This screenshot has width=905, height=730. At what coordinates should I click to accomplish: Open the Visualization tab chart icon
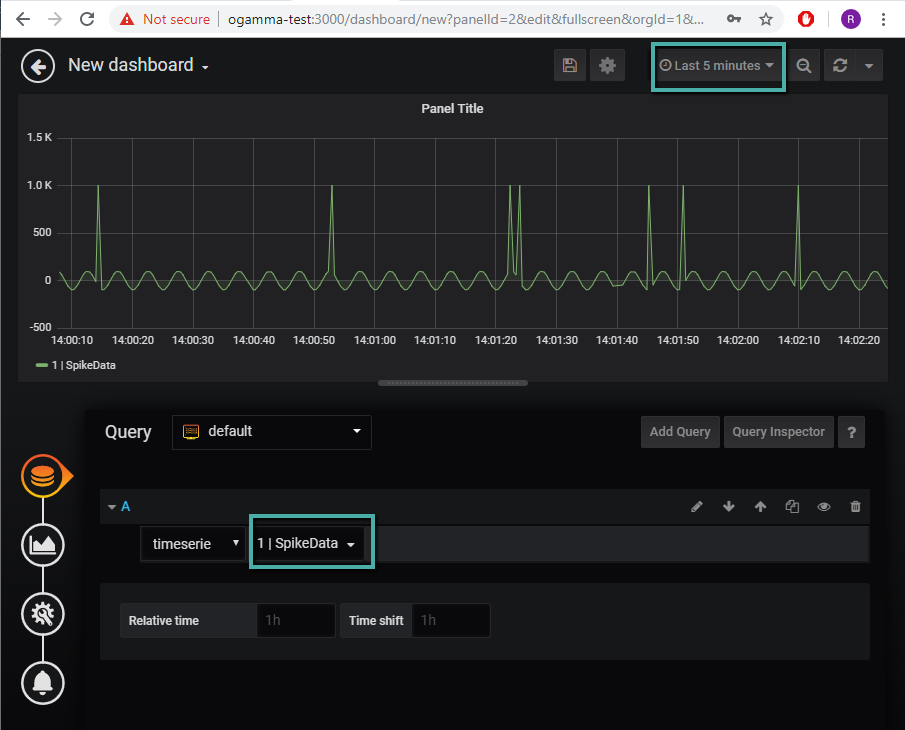pyautogui.click(x=43, y=545)
